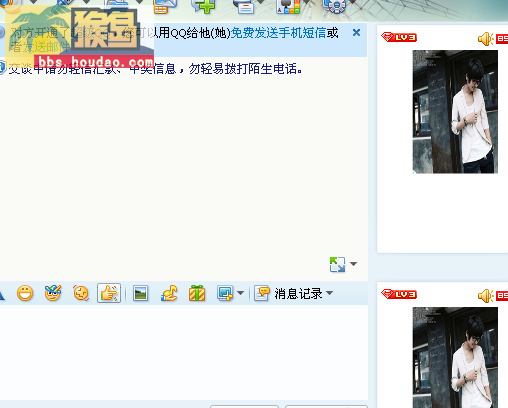
Task: Open the magic emoticon face with paintbrush
Action: tap(53, 293)
